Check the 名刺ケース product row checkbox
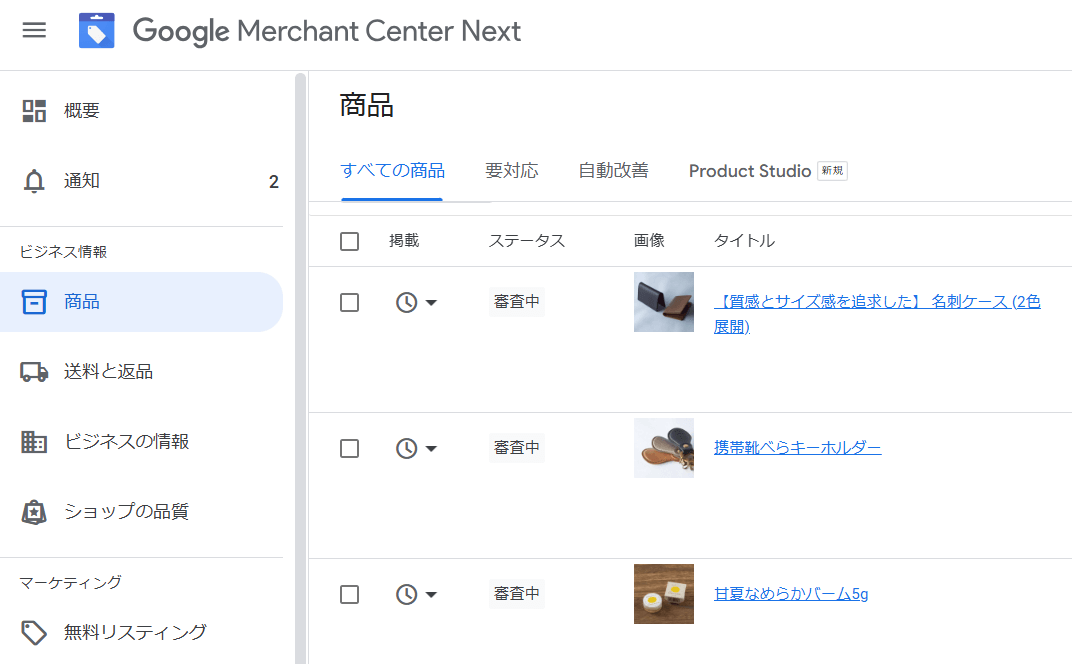The height and width of the screenshot is (664, 1072). [349, 301]
